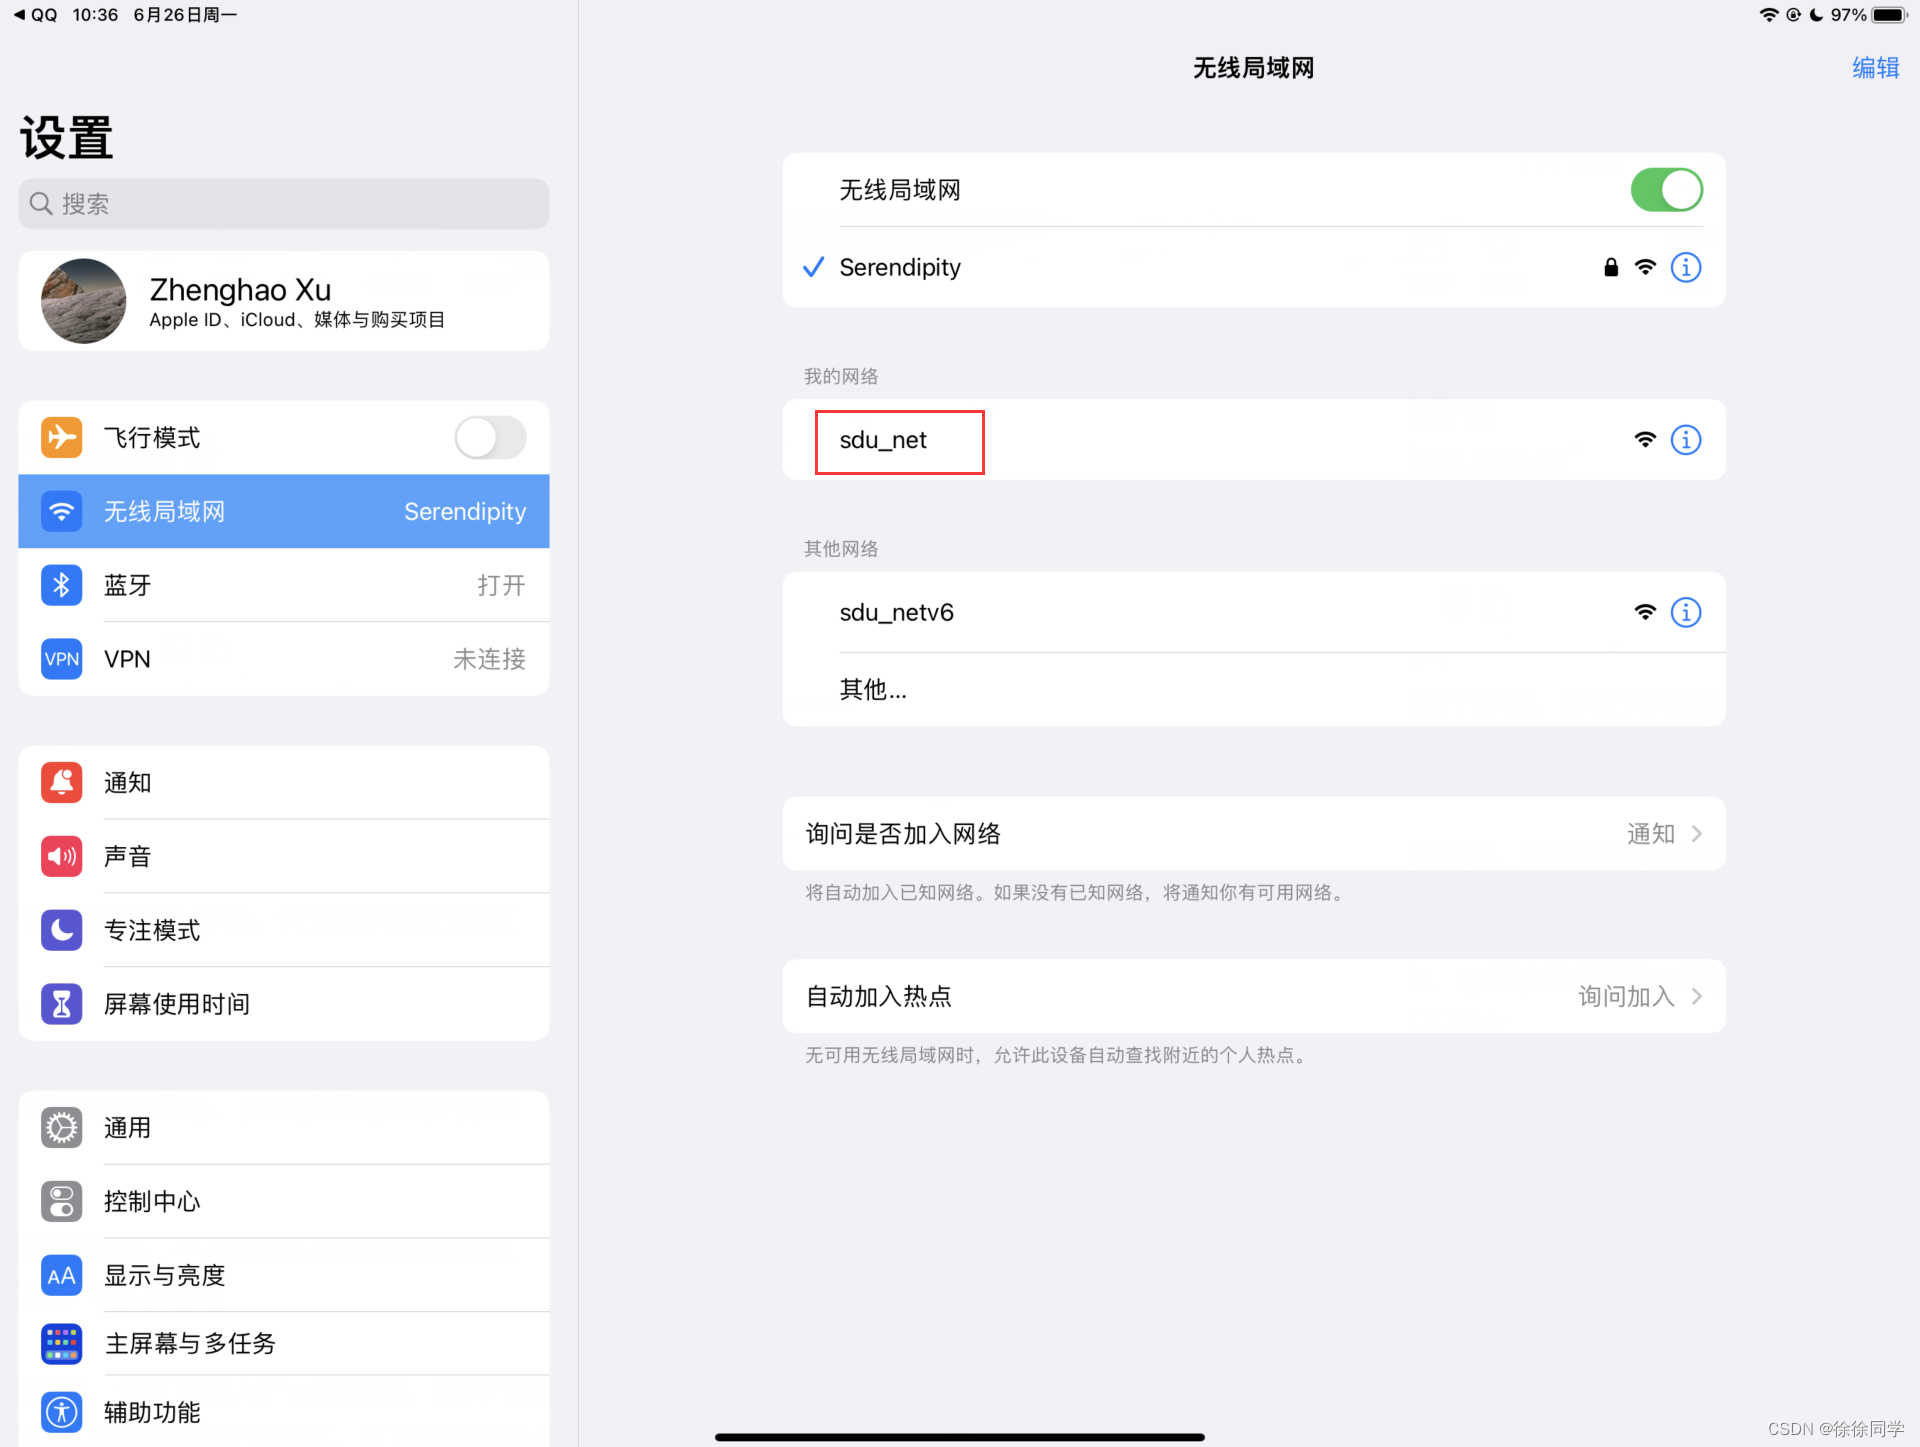Screen dimensions: 1920x1447
Task: Select 无线局域网 in sidebar
Action: click(x=284, y=512)
